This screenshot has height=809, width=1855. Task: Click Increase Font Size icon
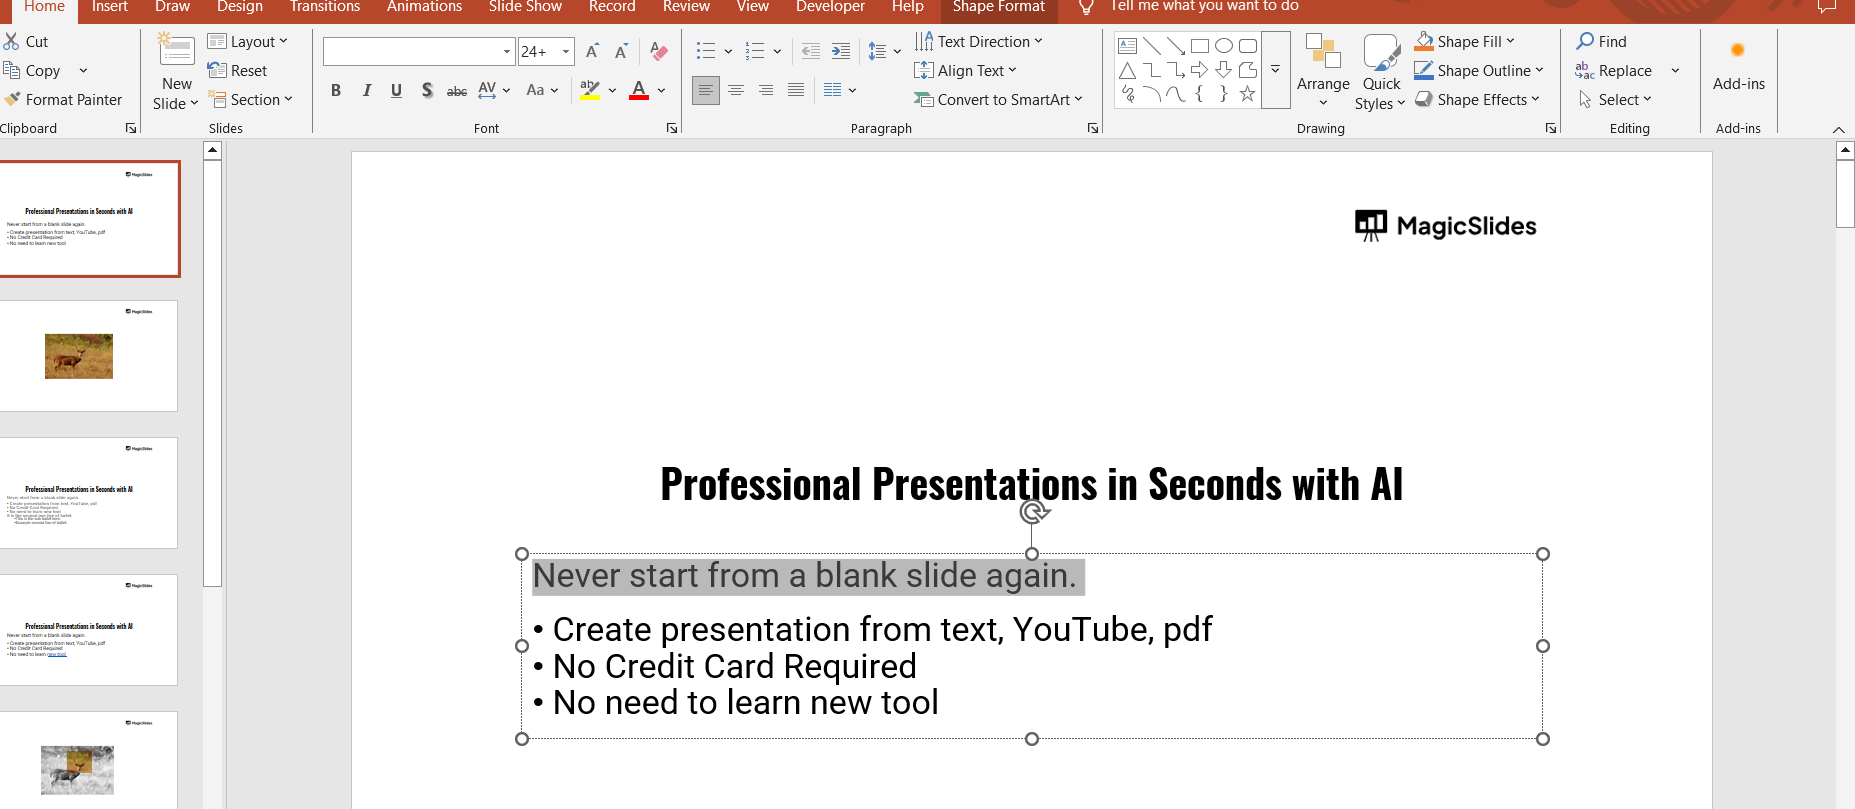592,51
